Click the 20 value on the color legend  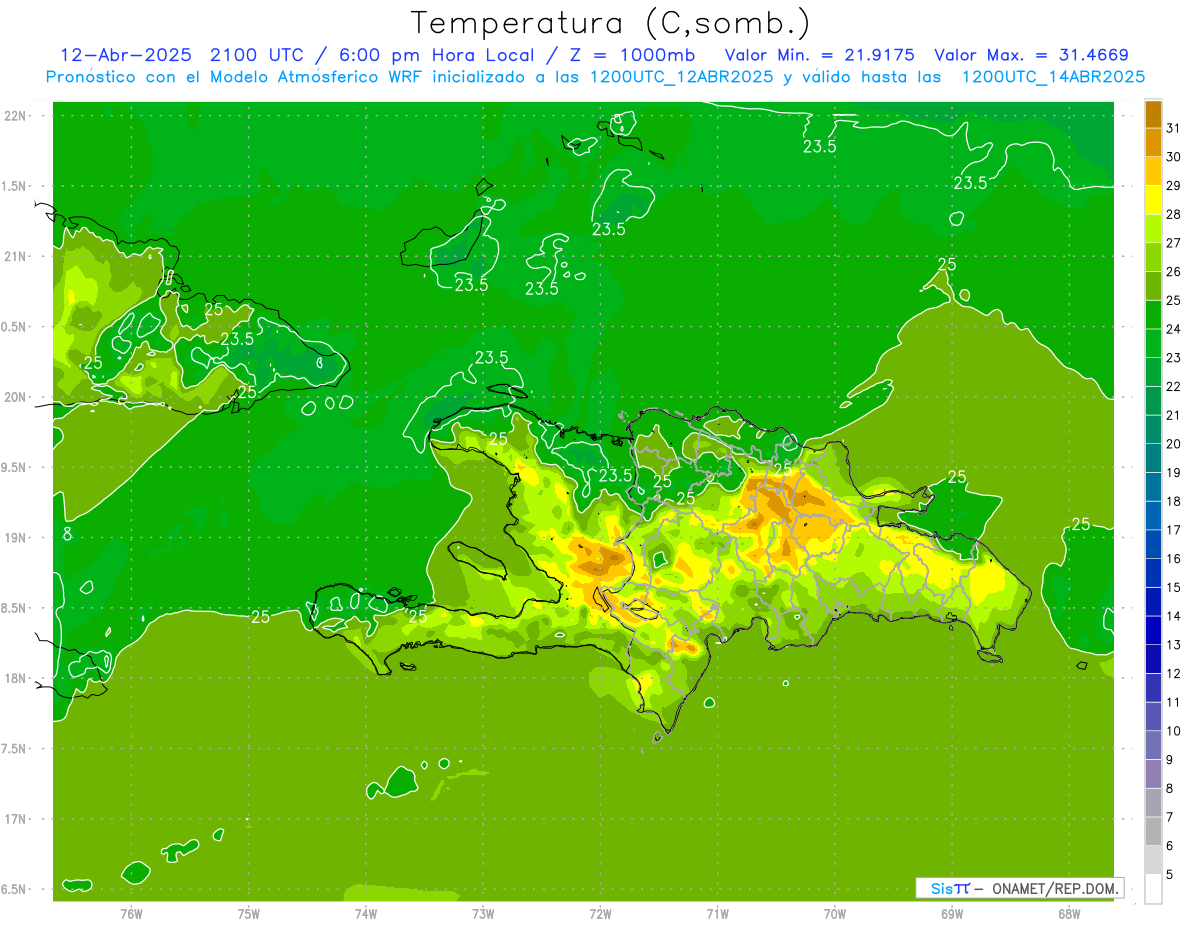1174,444
